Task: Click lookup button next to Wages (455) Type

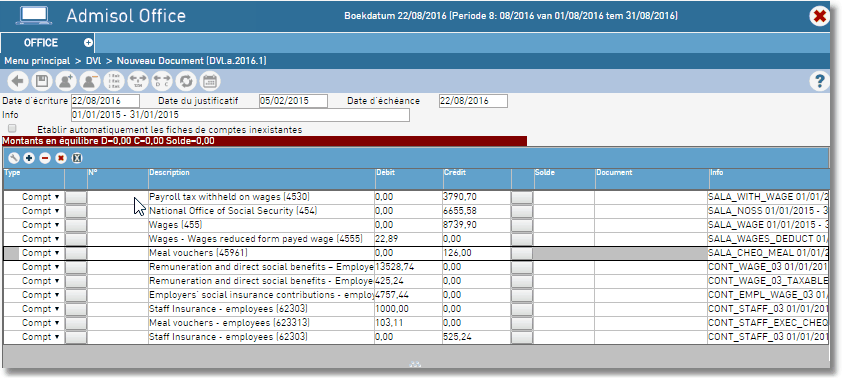Action: tap(76, 225)
